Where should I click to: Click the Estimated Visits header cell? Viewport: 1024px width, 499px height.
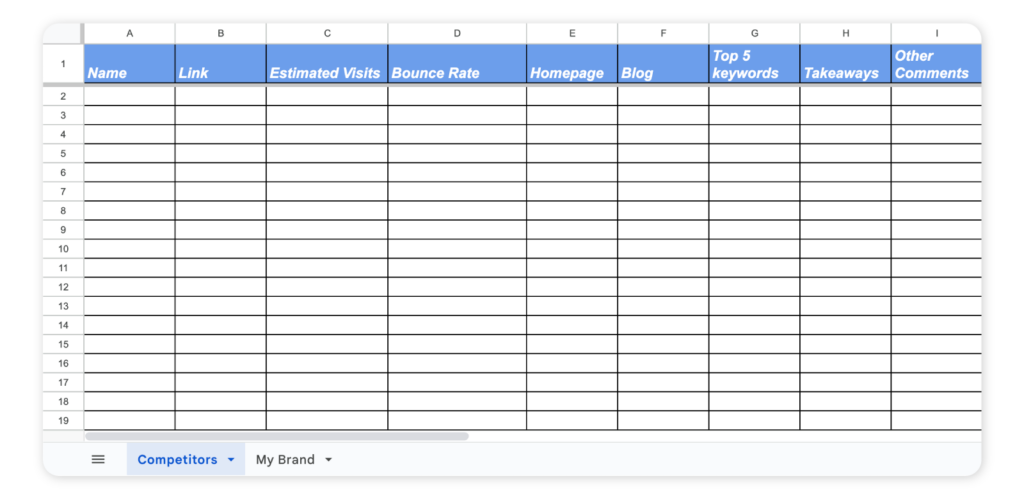(x=327, y=64)
